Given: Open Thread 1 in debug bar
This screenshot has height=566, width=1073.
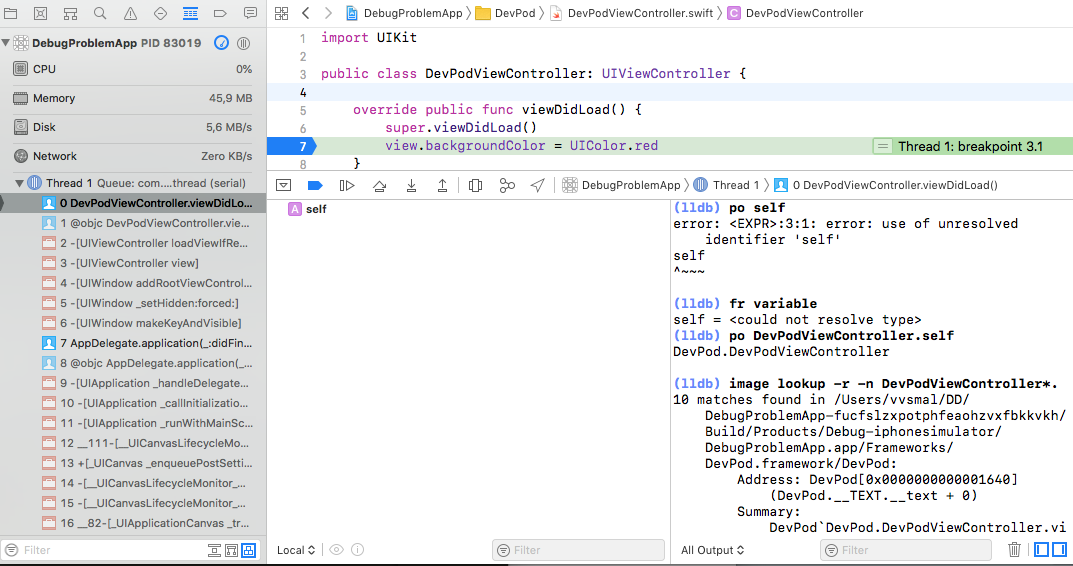Looking at the screenshot, I should tap(727, 185).
